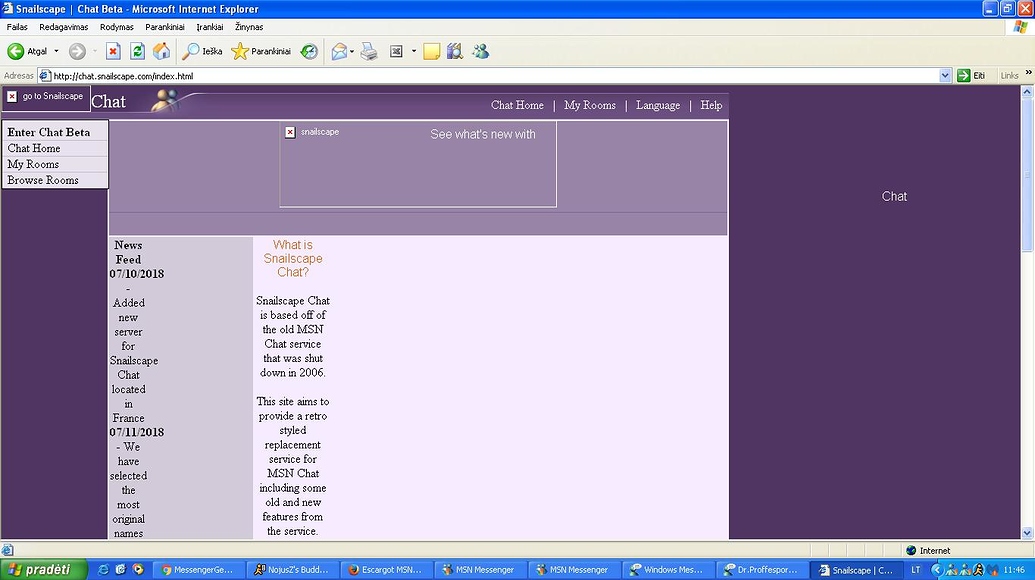The width and height of the screenshot is (1035, 580).
Task: Click the Eiti (Go) button
Action: [971, 76]
